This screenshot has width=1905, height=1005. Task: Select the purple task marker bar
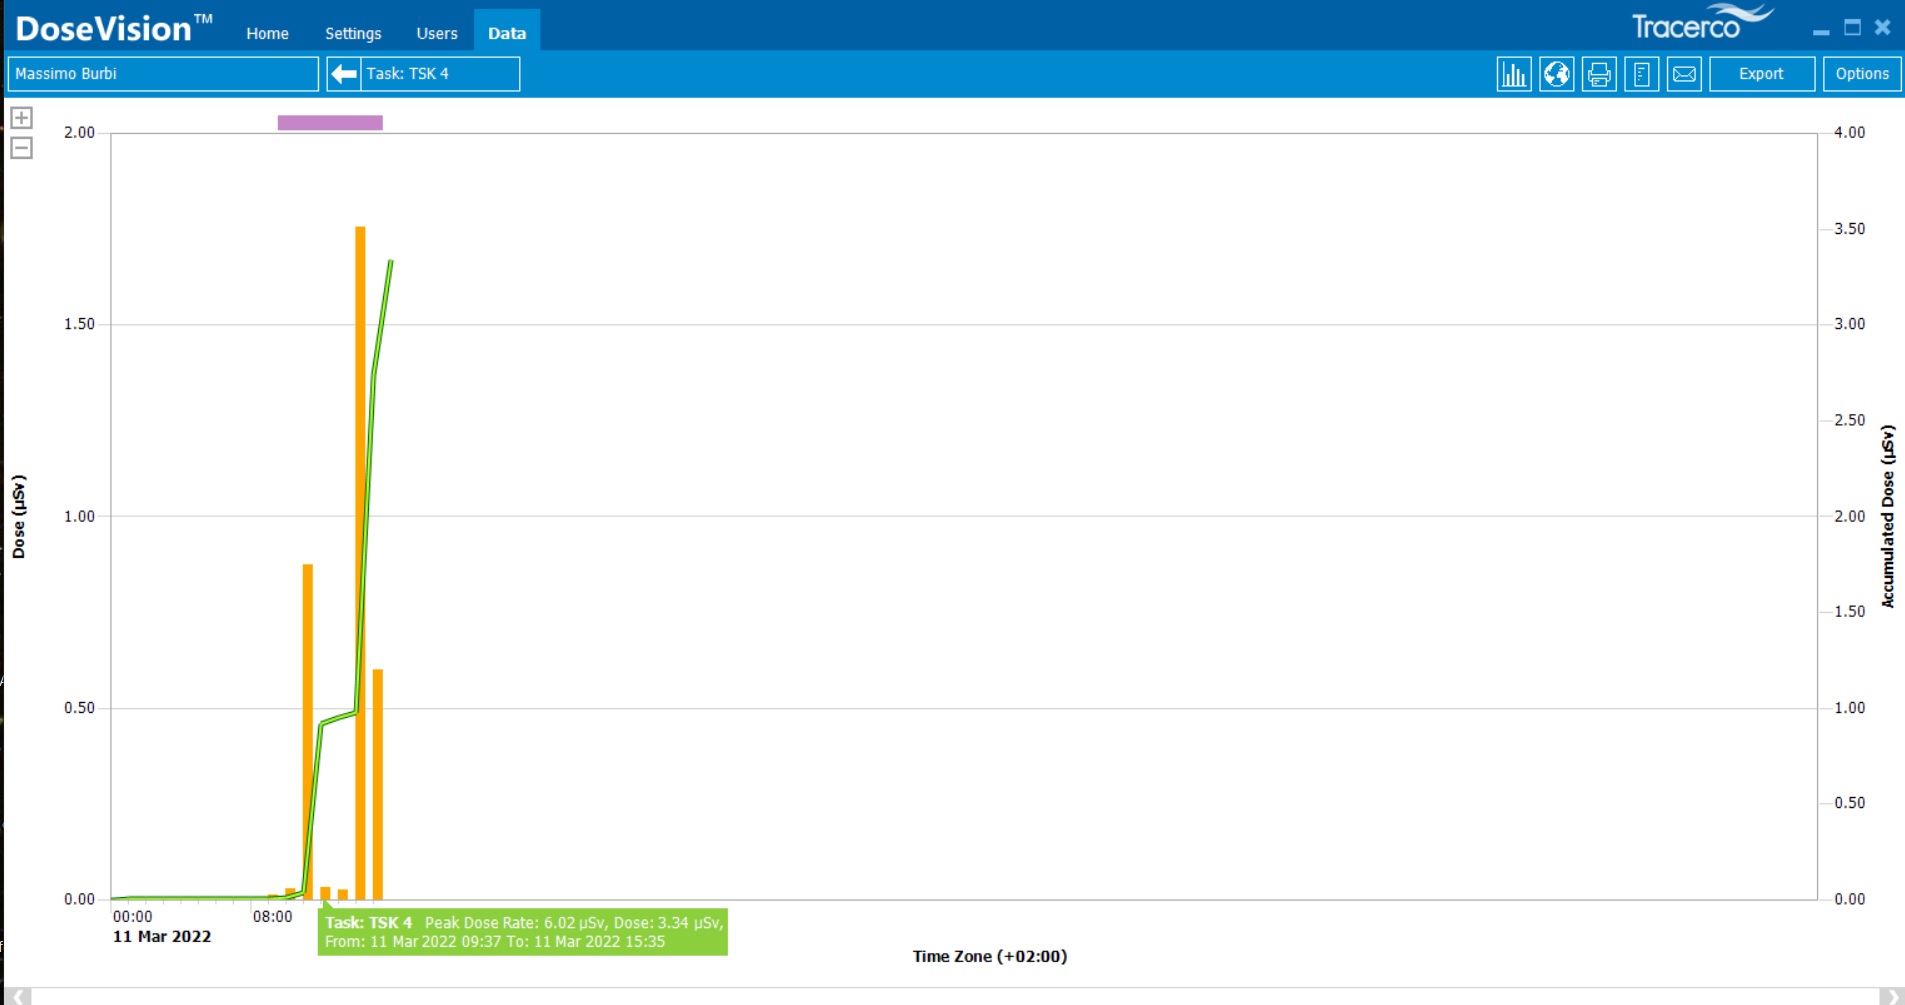pyautogui.click(x=330, y=122)
